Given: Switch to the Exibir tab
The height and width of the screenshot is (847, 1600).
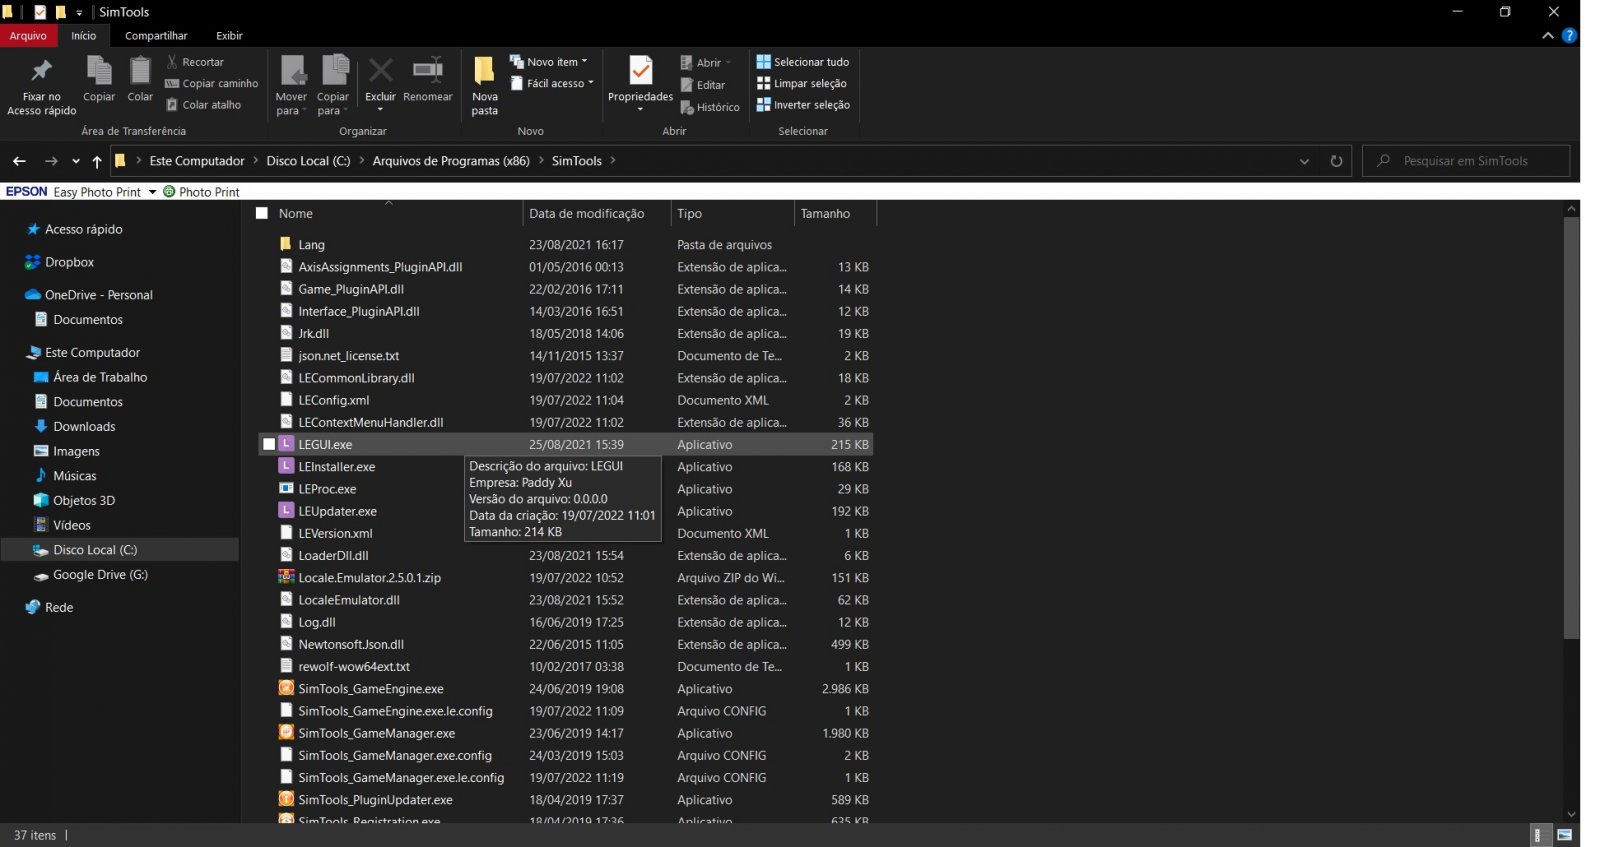Looking at the screenshot, I should tap(229, 36).
